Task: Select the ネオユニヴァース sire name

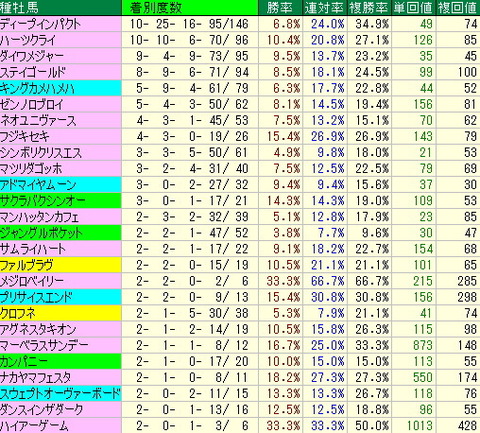Action: 38,120
